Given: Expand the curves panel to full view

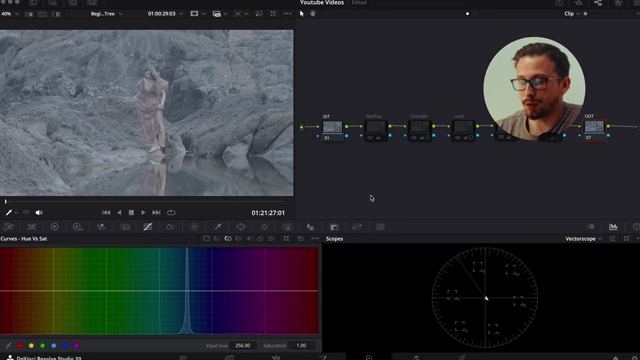Looking at the screenshot, I should pos(286,239).
